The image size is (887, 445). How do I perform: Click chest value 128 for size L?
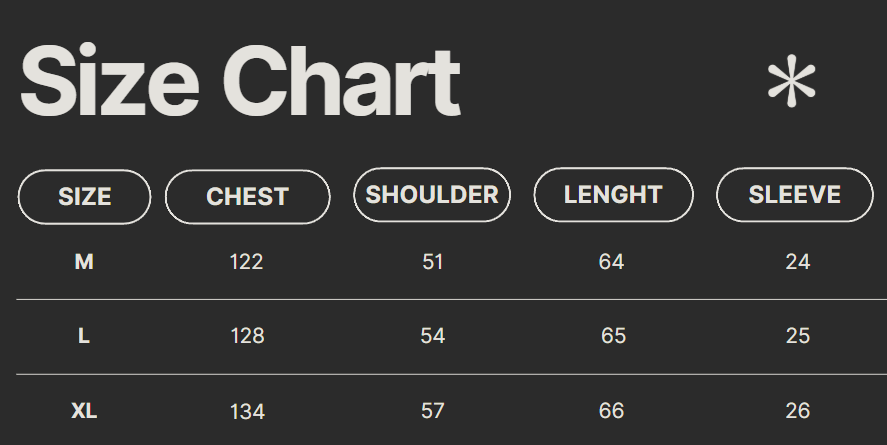coord(247,336)
